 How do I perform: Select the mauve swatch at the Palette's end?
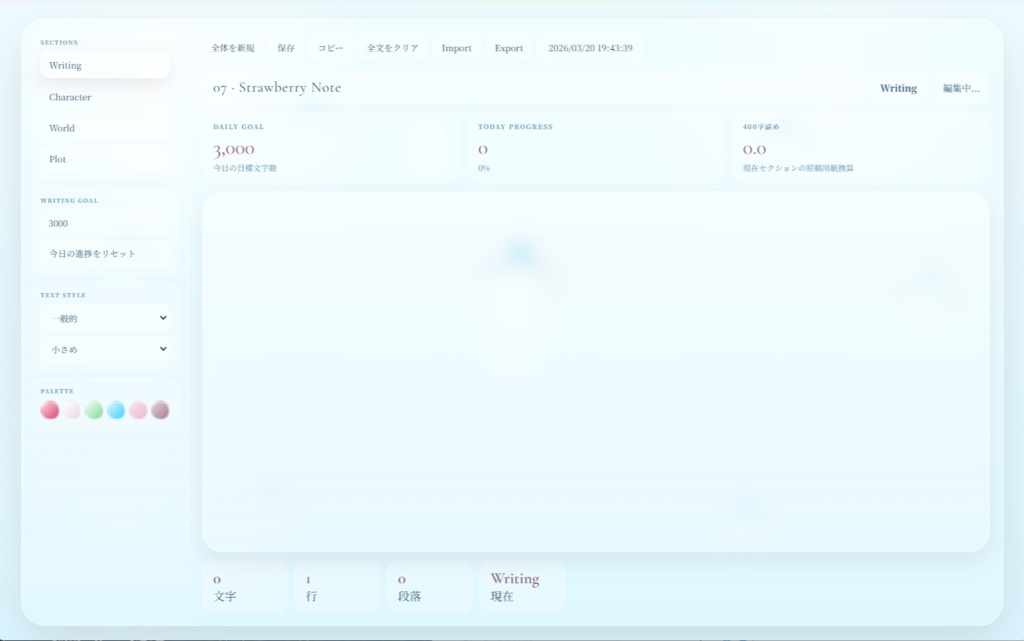coord(160,409)
